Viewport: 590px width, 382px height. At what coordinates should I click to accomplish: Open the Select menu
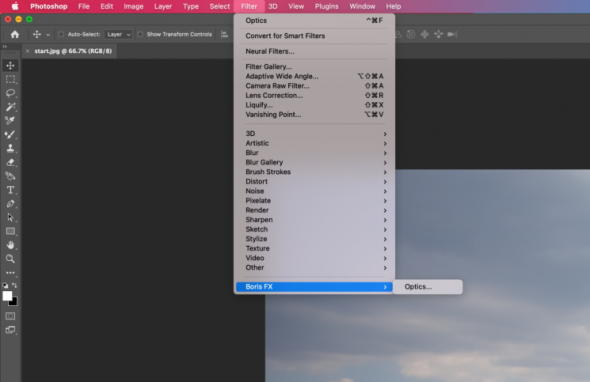tap(219, 6)
